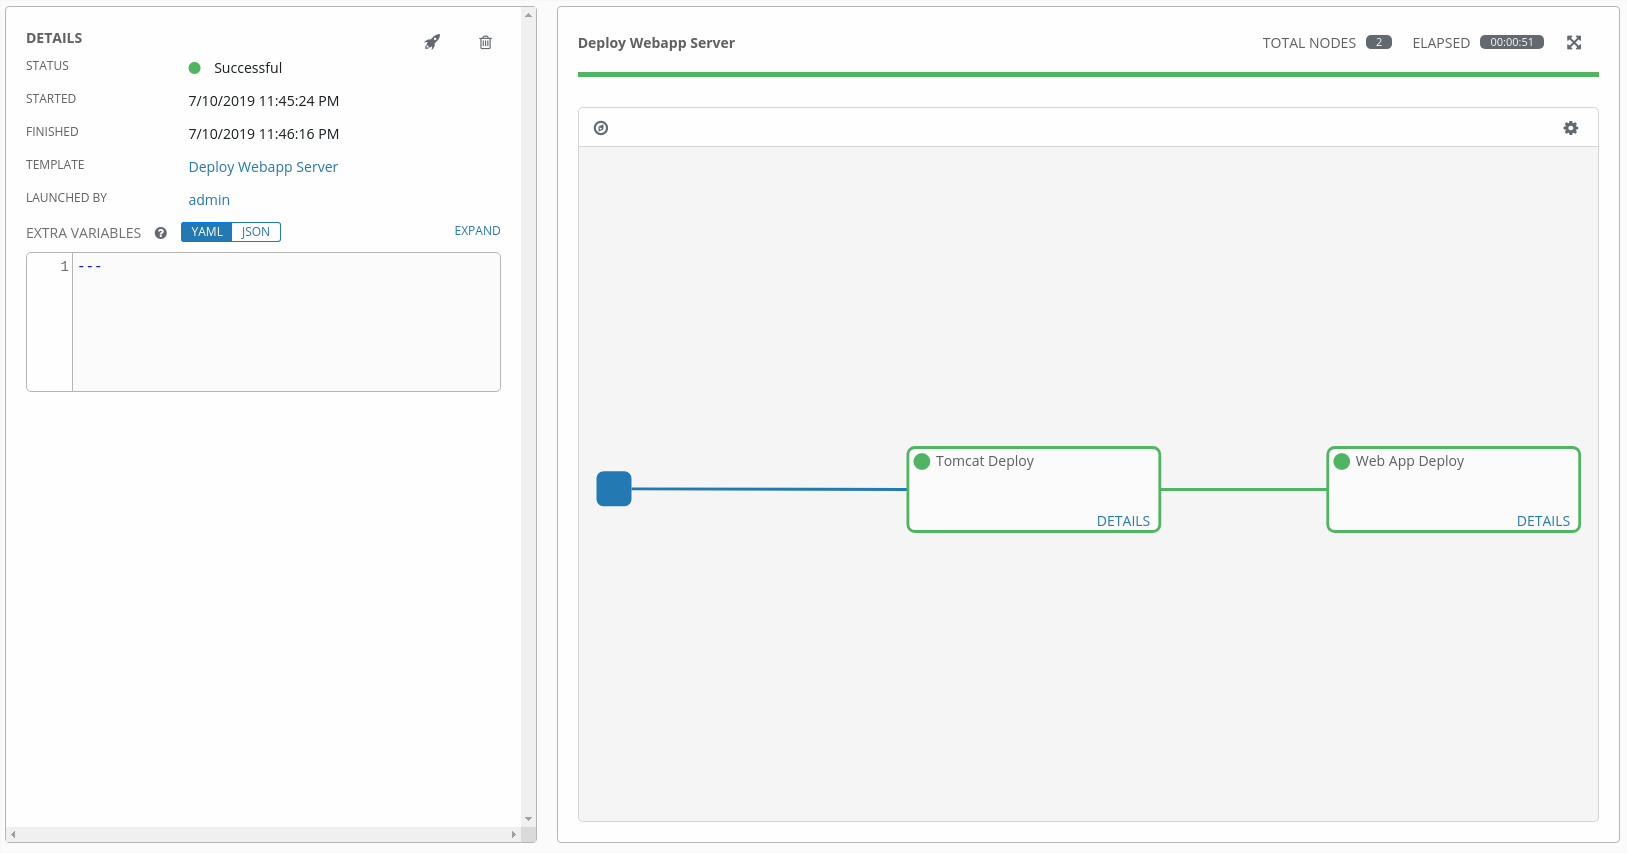The image size is (1627, 853).
Task: Open the admin user link
Action: click(209, 200)
